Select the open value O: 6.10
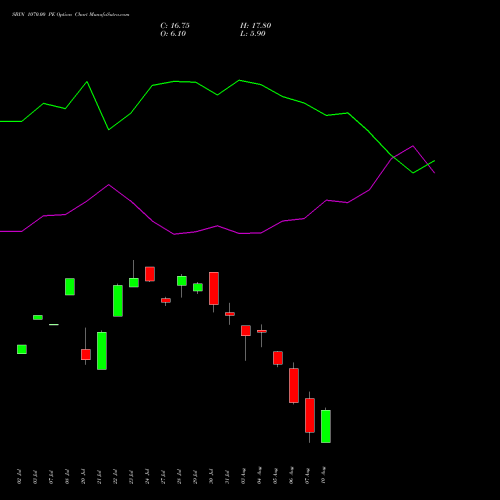 click(173, 34)
